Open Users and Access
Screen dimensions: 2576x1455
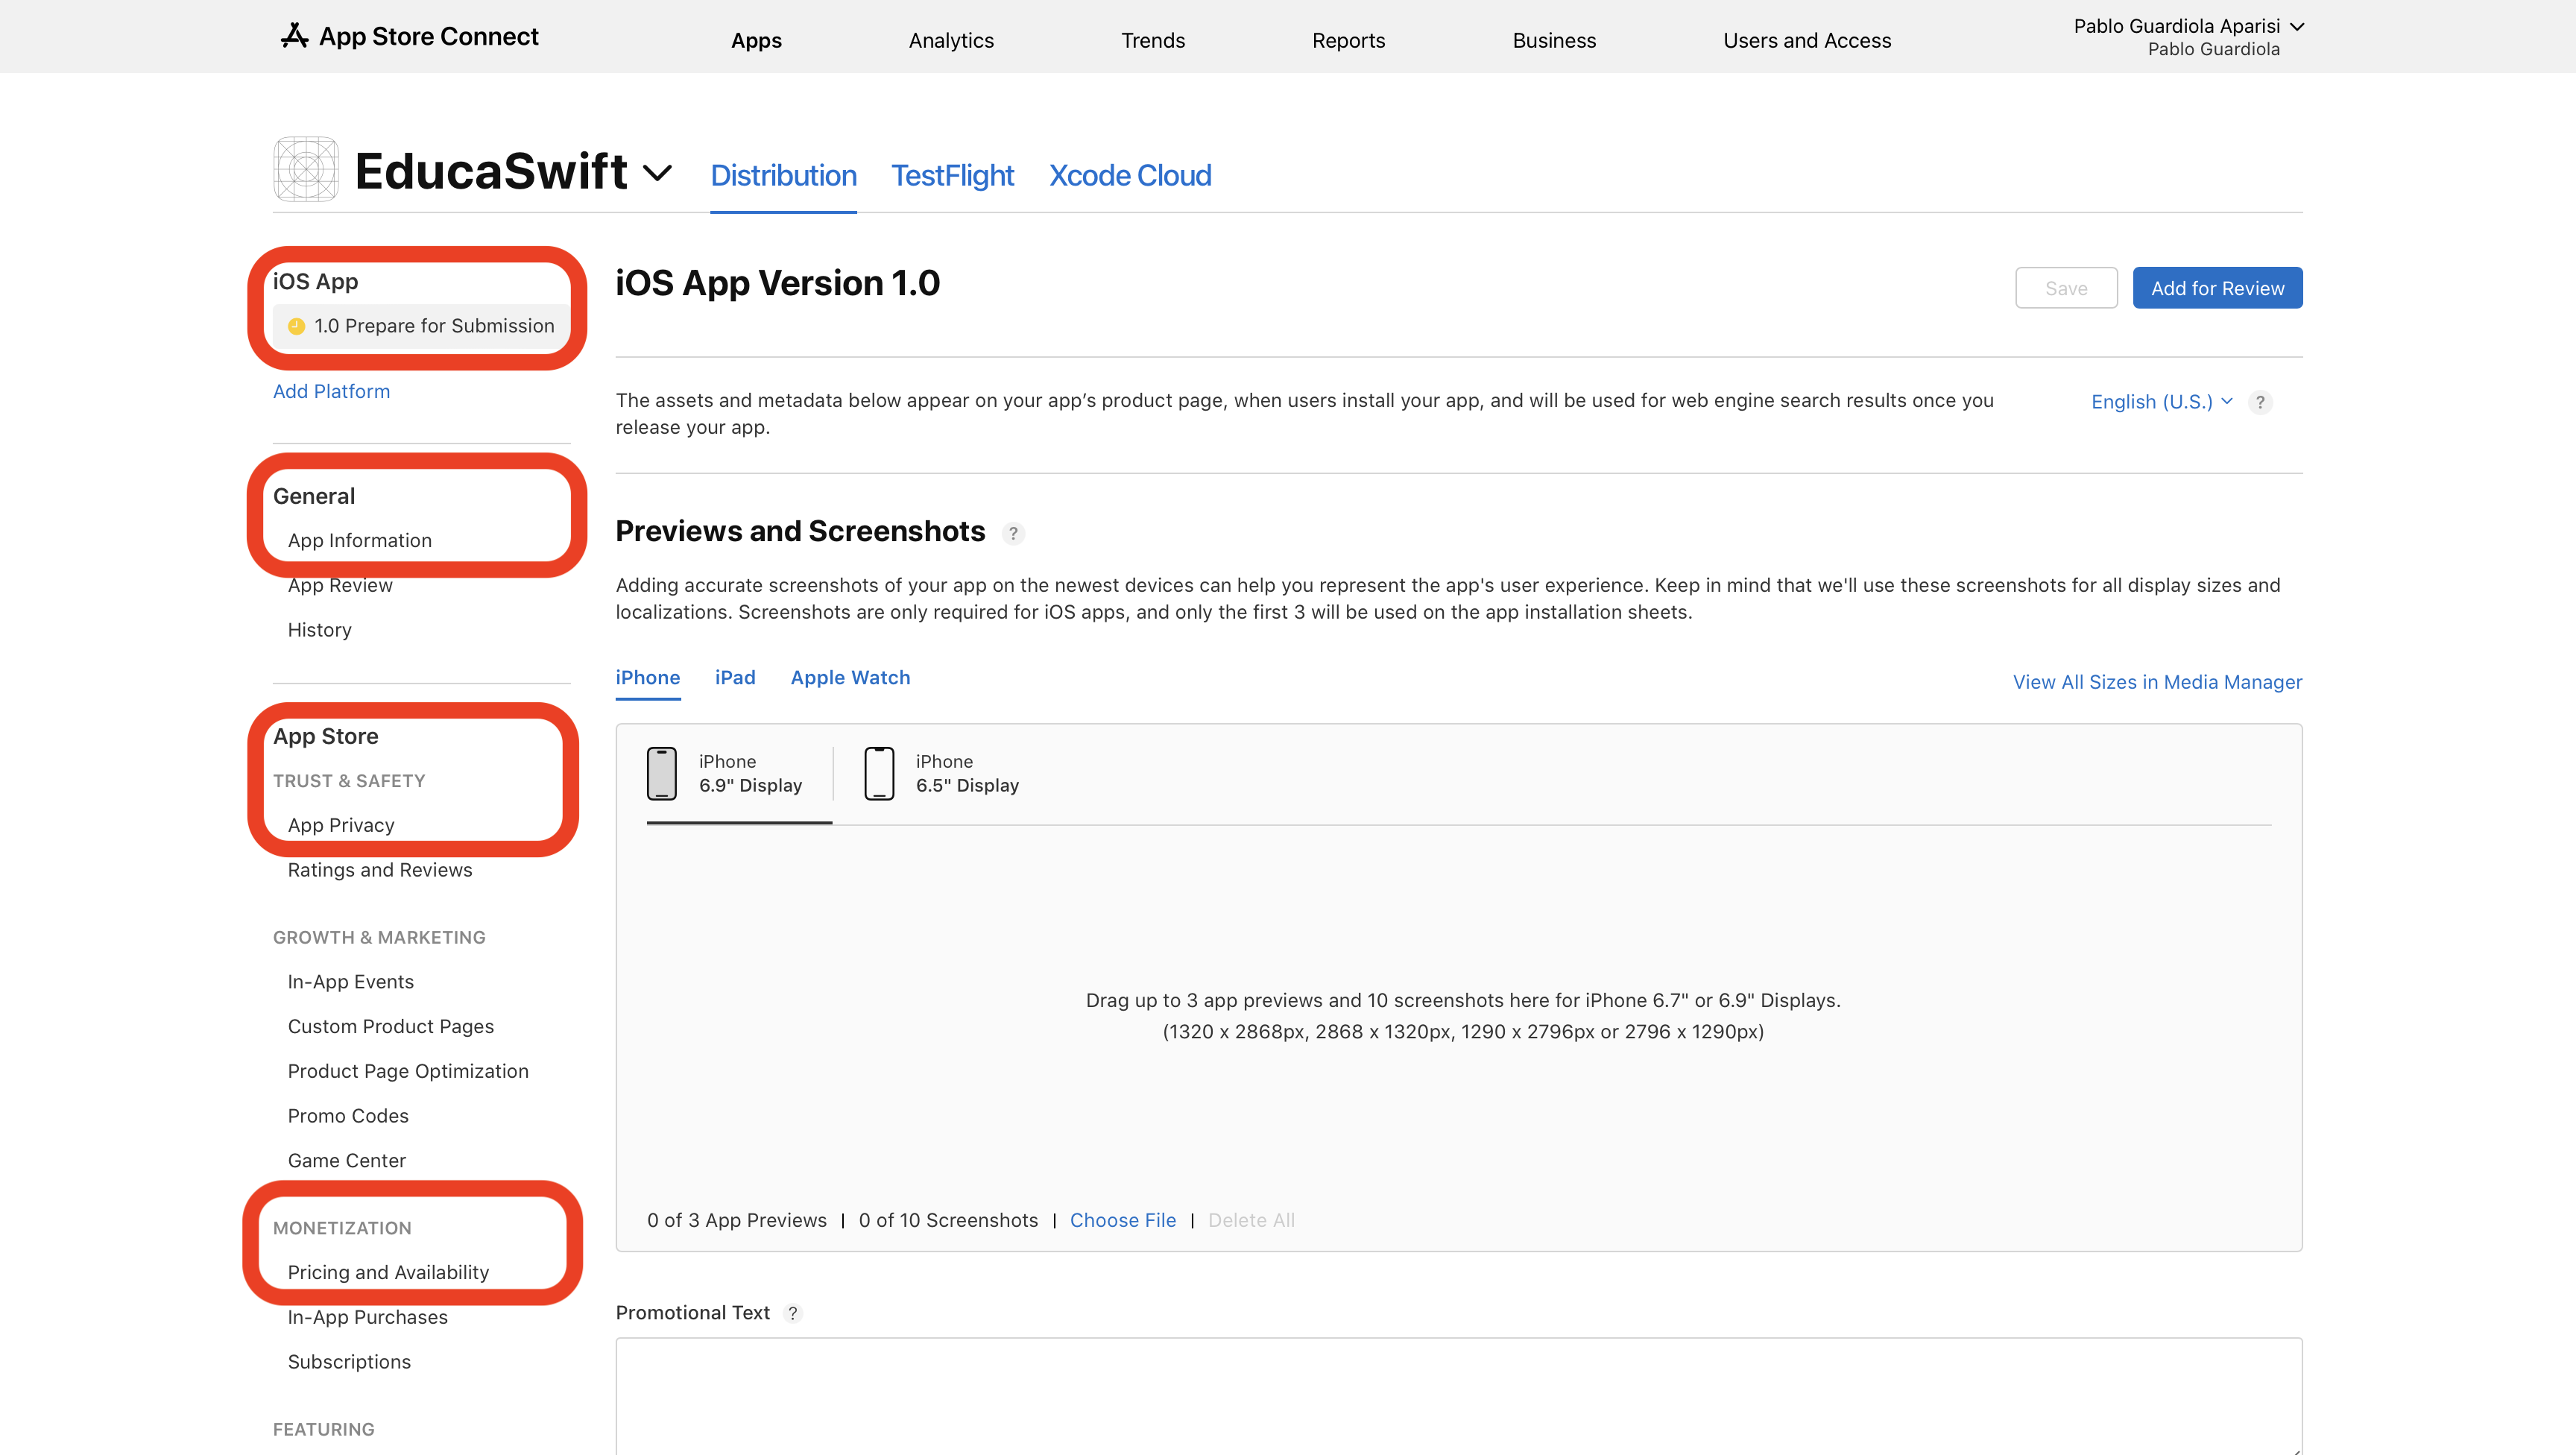point(1807,40)
